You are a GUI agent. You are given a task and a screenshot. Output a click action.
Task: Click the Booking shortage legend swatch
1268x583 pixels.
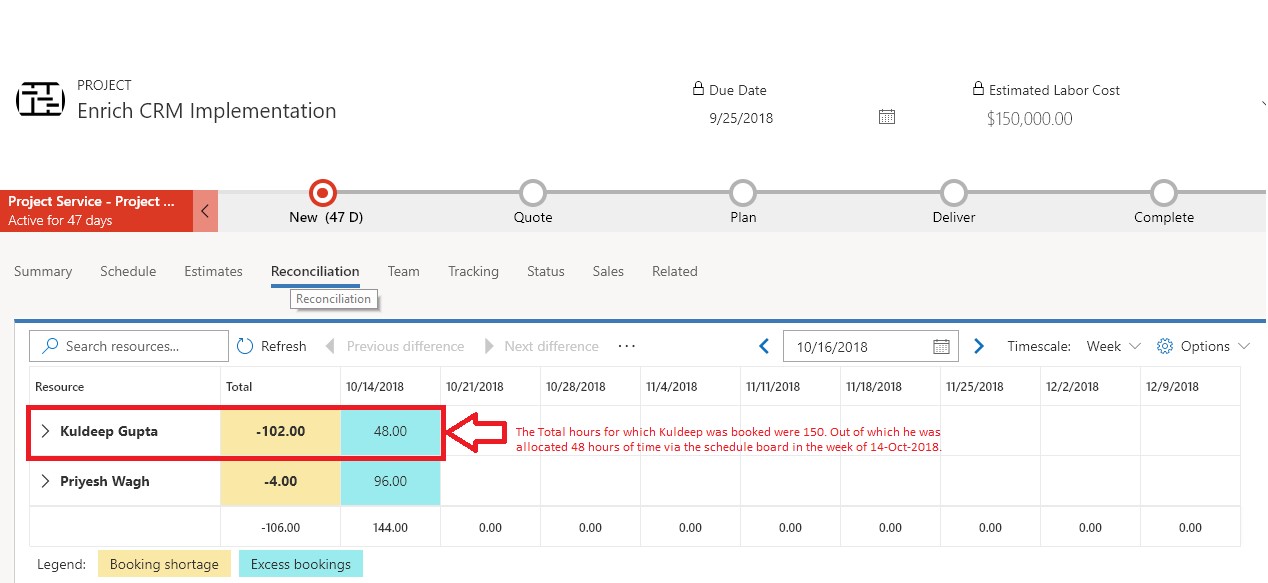tap(164, 564)
